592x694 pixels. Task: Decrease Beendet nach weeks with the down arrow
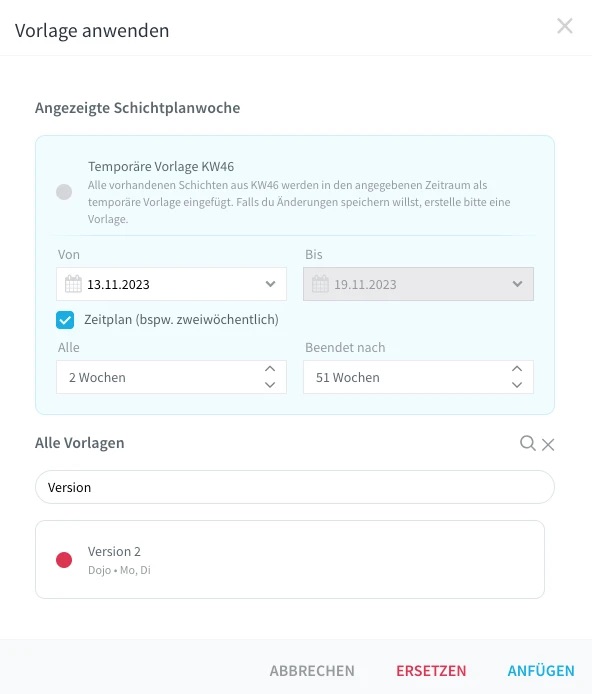(x=517, y=385)
